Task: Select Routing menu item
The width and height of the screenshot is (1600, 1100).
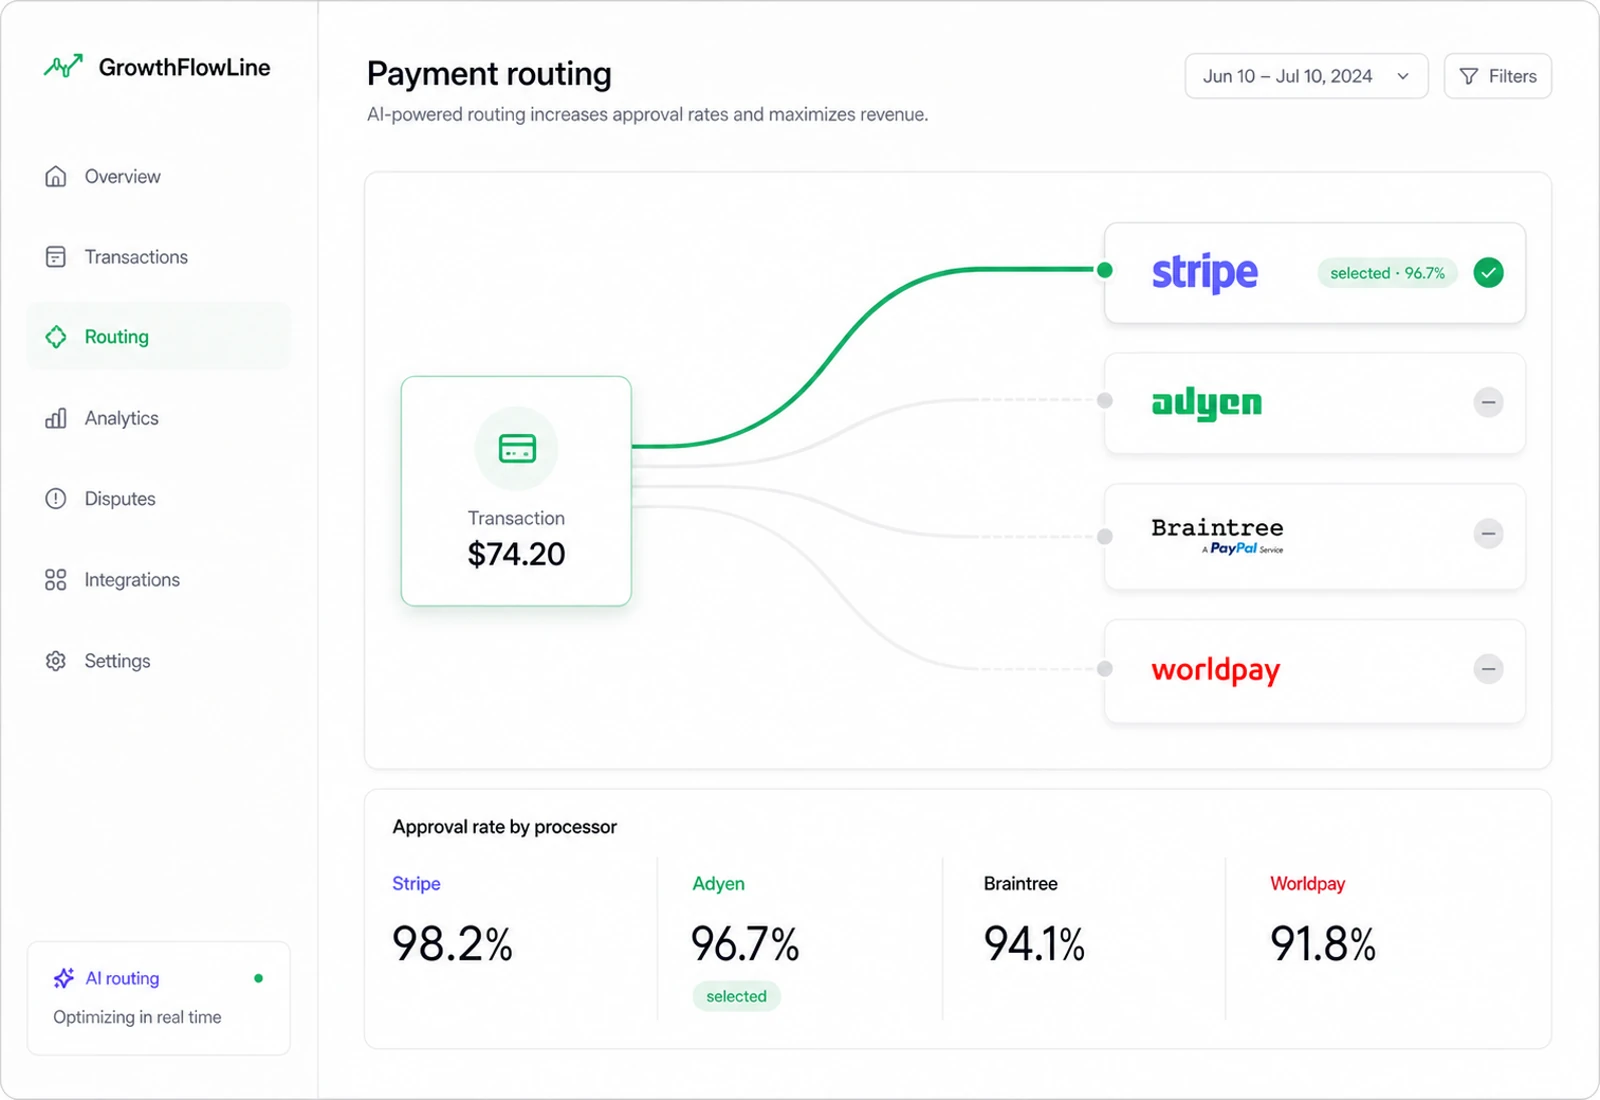Action: tap(160, 337)
